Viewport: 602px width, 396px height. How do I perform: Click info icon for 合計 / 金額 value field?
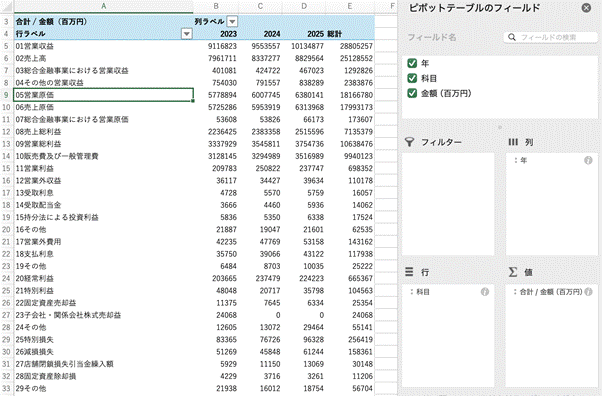589,292
